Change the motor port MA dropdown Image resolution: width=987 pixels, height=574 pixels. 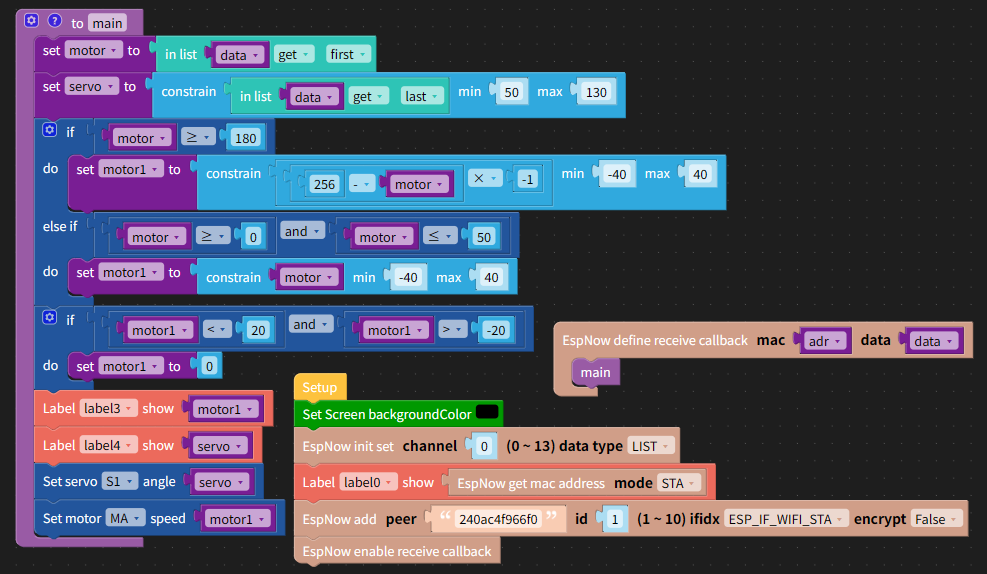pyautogui.click(x=125, y=518)
